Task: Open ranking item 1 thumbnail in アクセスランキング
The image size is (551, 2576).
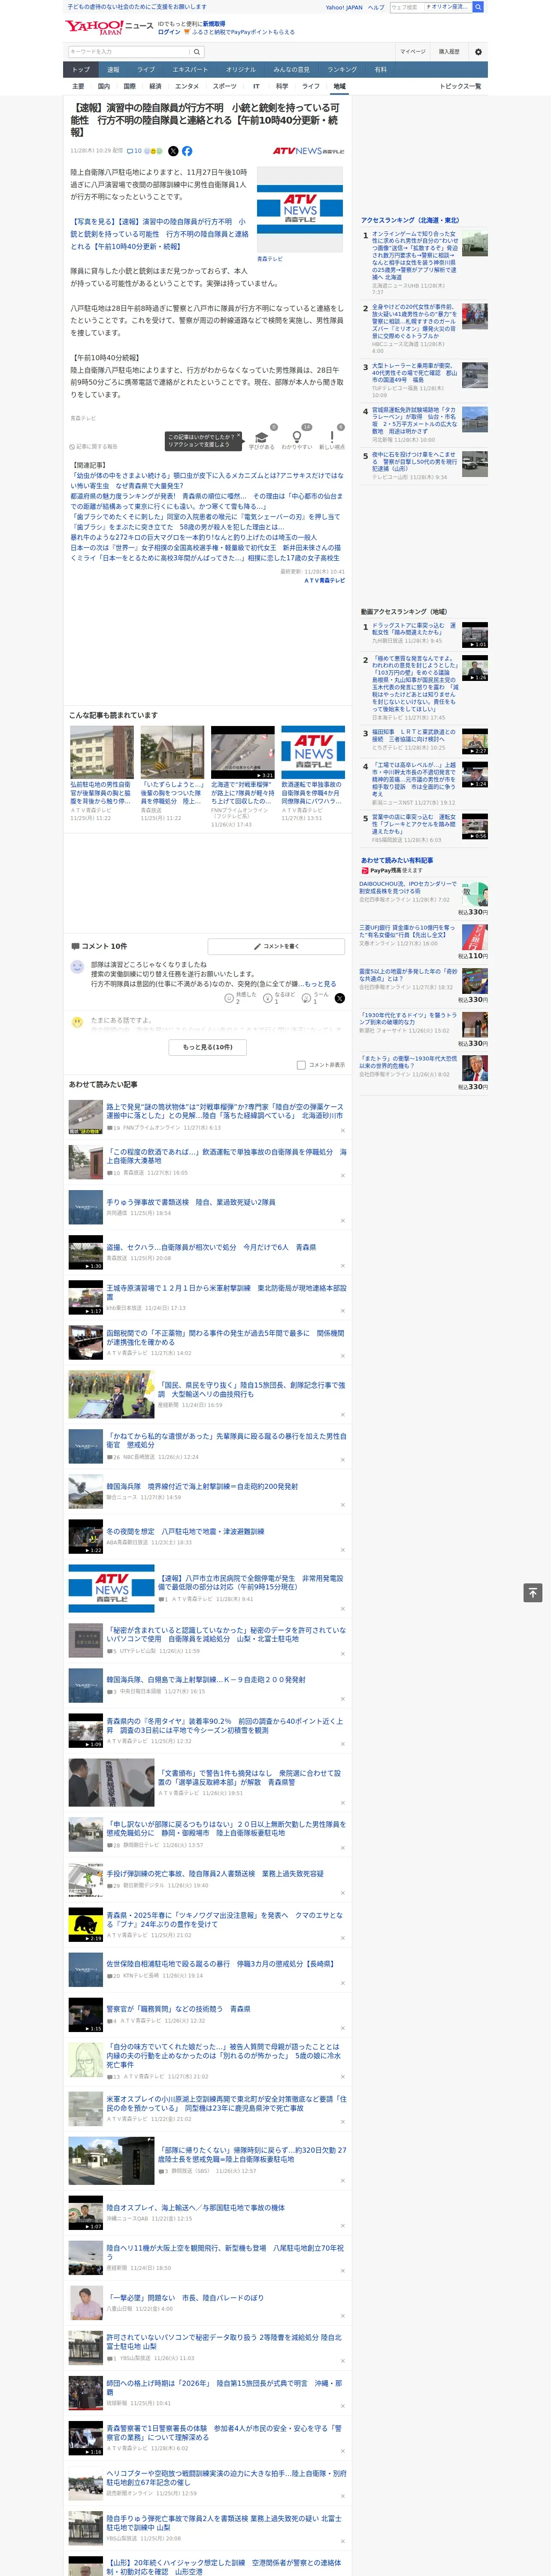Action: 474,243
